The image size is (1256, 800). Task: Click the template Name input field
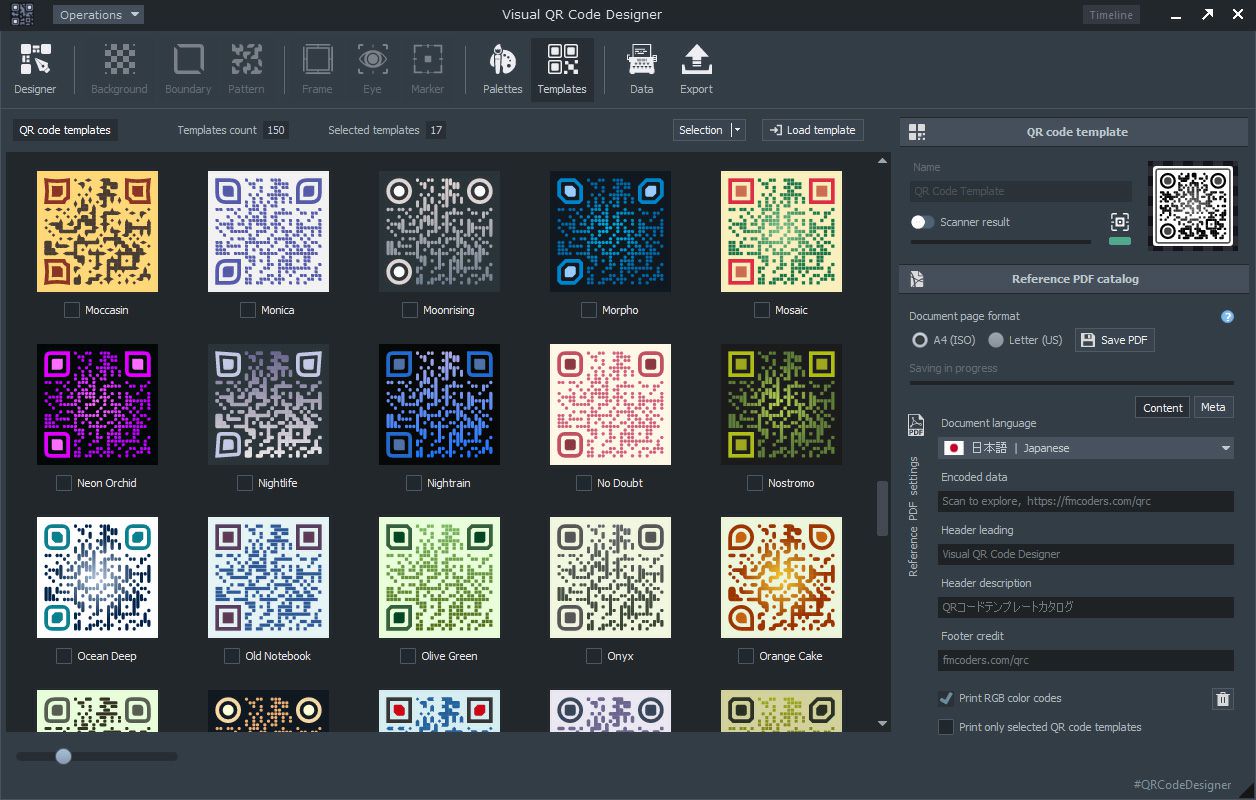tap(1021, 191)
